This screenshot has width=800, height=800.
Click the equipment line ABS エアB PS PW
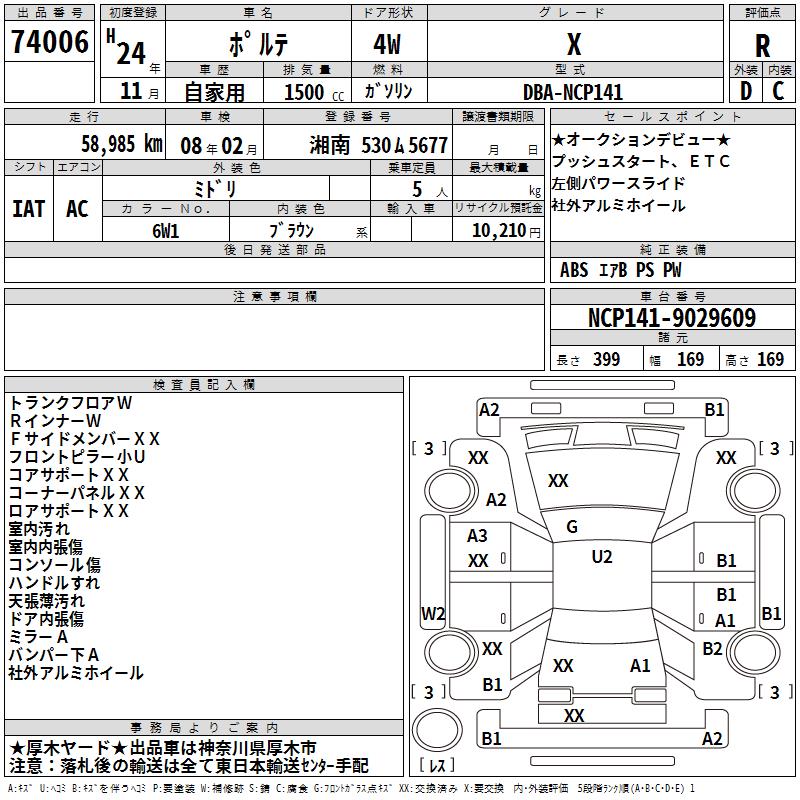click(620, 270)
